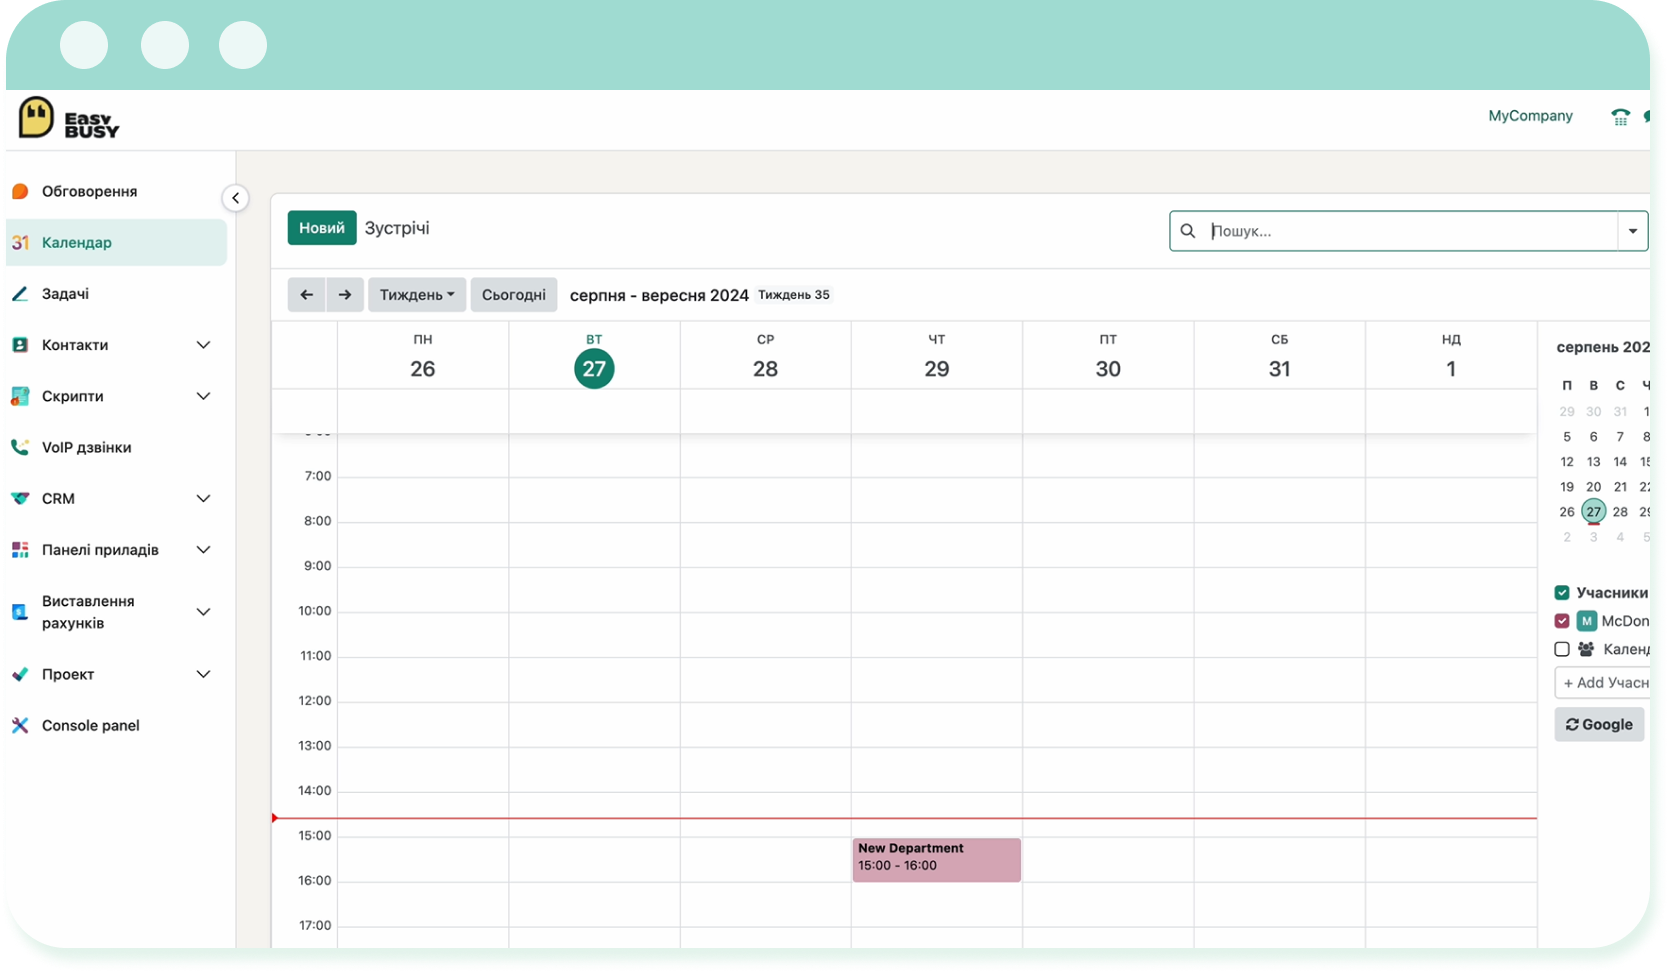Click the ПТ 30 day header
The width and height of the screenshot is (1668, 972).
click(x=1108, y=356)
